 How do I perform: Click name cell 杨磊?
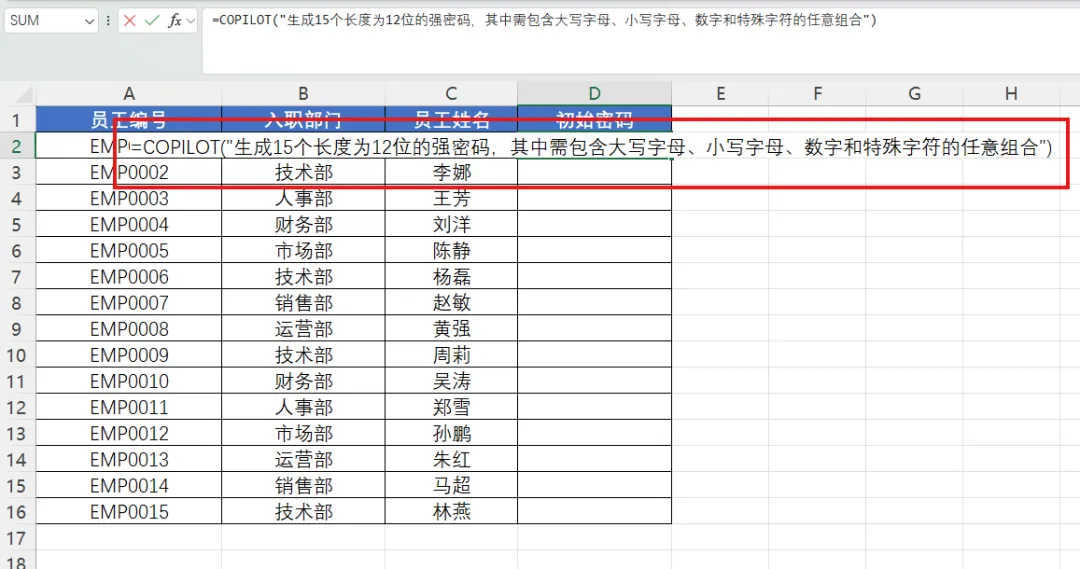pyautogui.click(x=451, y=277)
